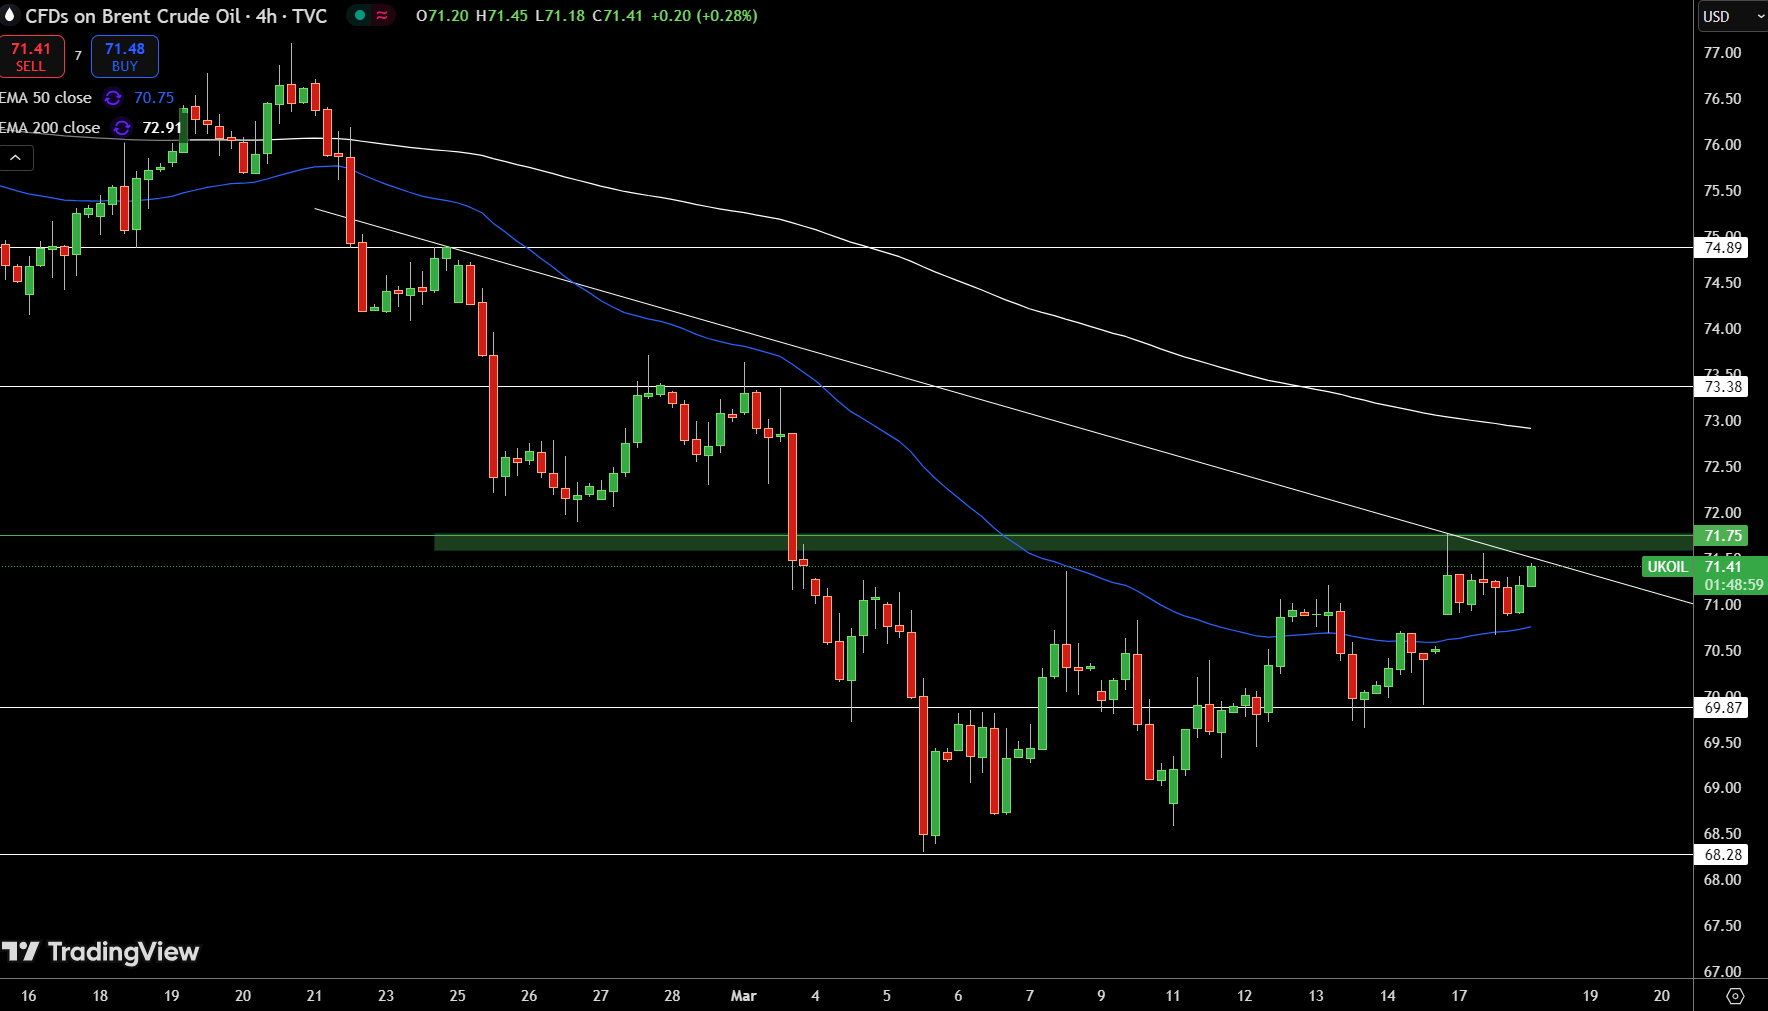1768x1011 pixels.
Task: Select the 71.75 green zone price label
Action: (x=1722, y=536)
